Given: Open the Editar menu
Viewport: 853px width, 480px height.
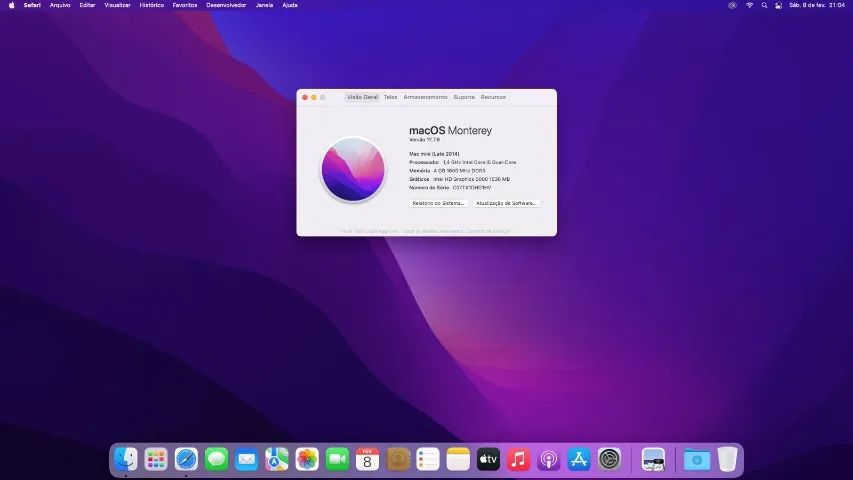Looking at the screenshot, I should [87, 5].
